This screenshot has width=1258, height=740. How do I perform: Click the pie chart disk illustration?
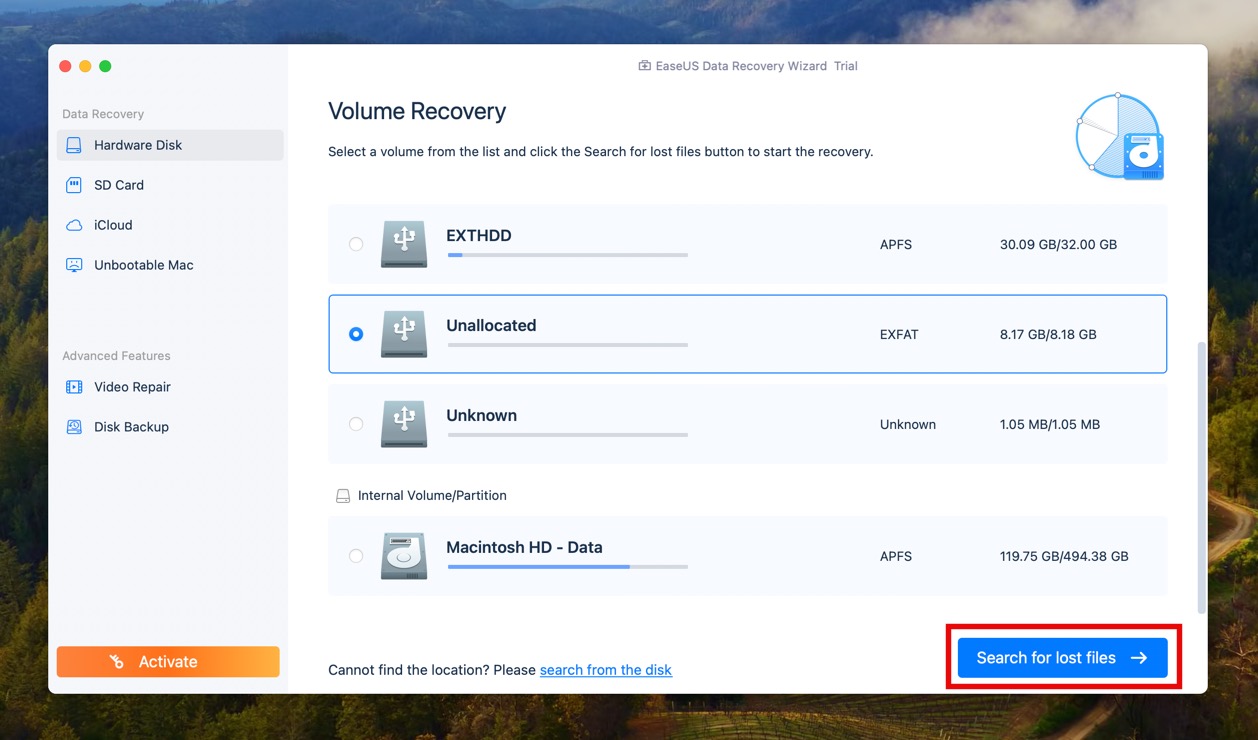[1119, 137]
